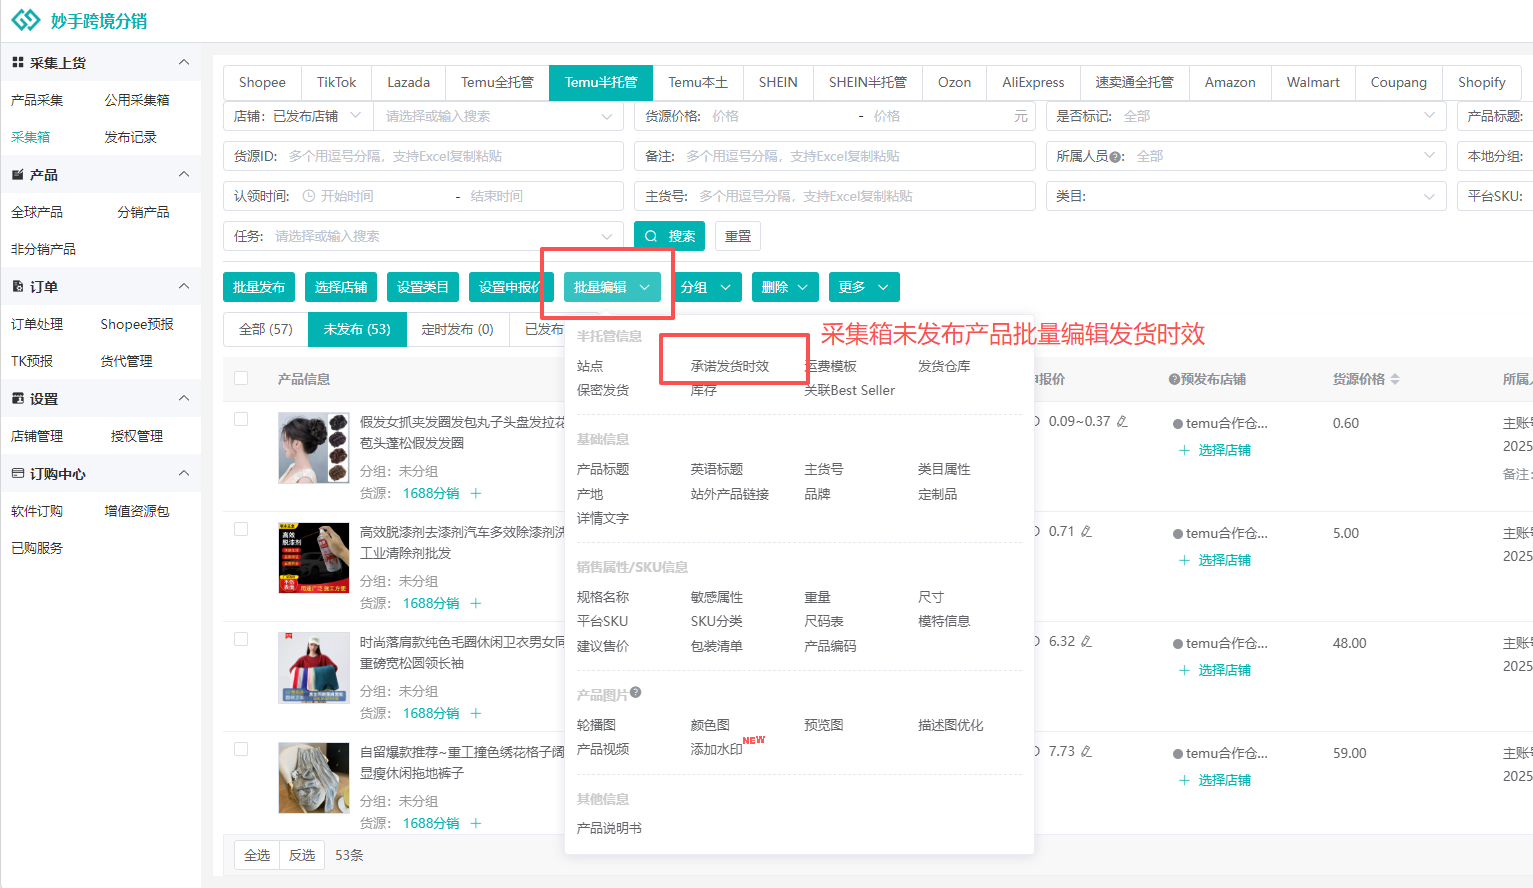Click the magnifier search button
The image size is (1533, 888).
click(x=669, y=236)
